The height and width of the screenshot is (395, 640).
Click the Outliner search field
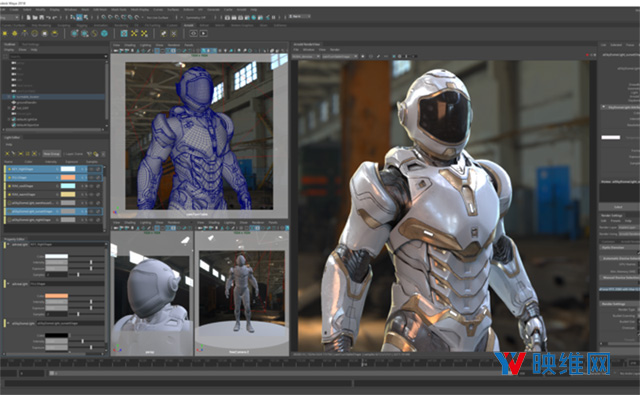click(x=58, y=56)
